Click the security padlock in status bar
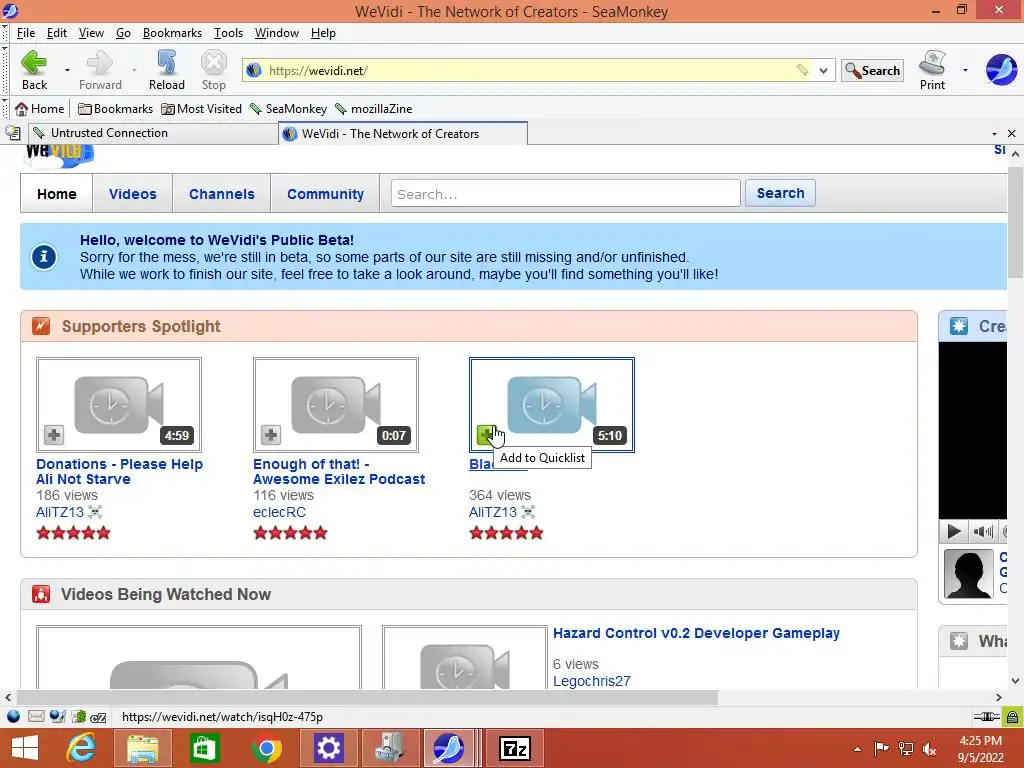This screenshot has height=768, width=1024. [1012, 716]
